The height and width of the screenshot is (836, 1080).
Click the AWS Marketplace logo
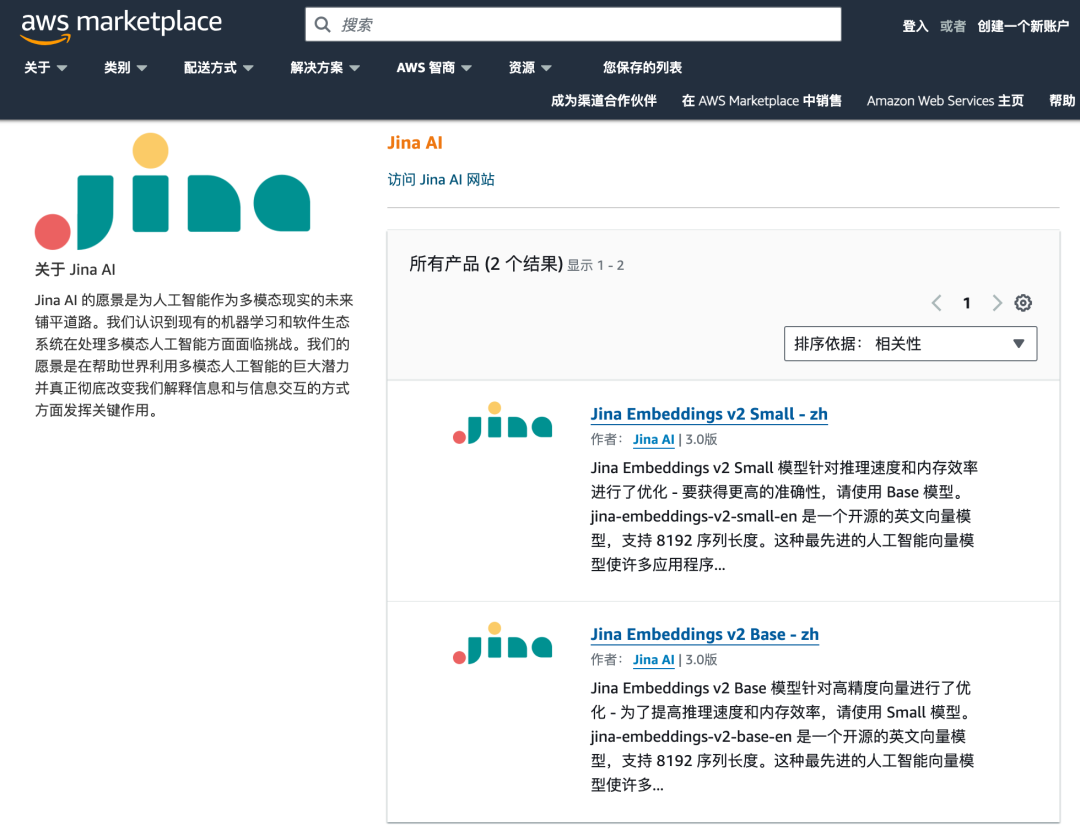pyautogui.click(x=120, y=22)
